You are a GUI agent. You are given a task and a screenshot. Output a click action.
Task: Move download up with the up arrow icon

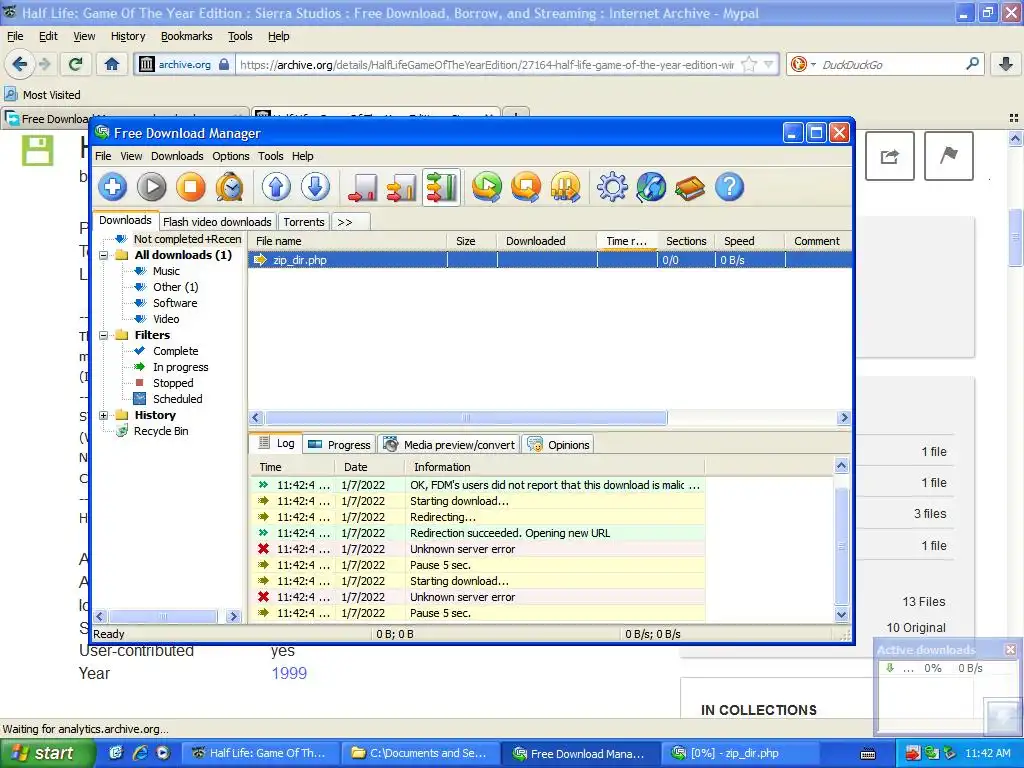[276, 187]
